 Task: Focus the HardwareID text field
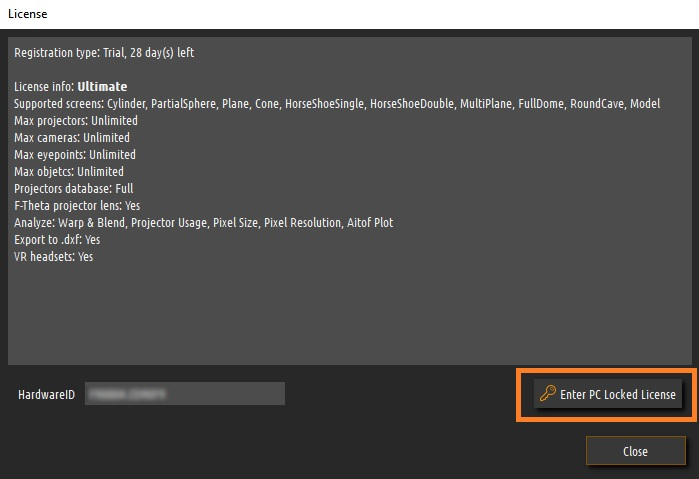pyautogui.click(x=185, y=393)
